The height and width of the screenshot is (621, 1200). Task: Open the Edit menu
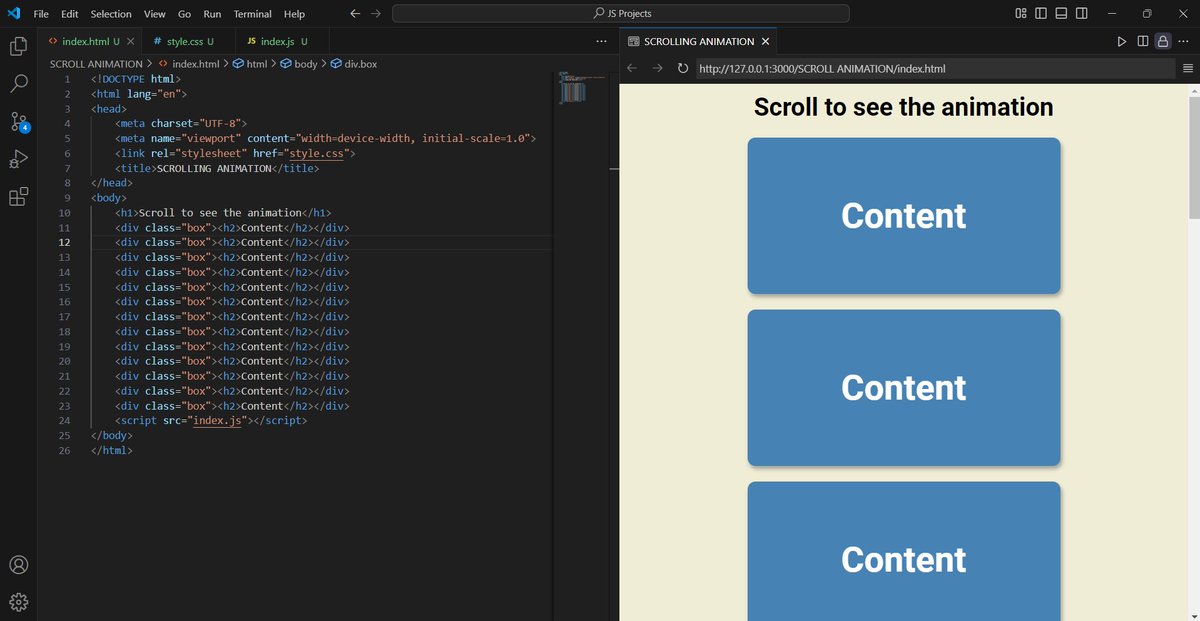[x=70, y=14]
